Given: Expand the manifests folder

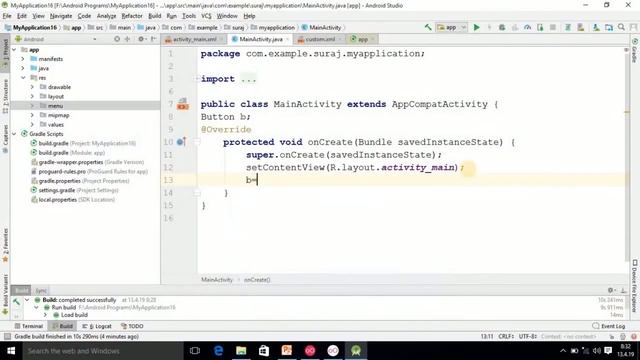Looking at the screenshot, I should pos(23,59).
